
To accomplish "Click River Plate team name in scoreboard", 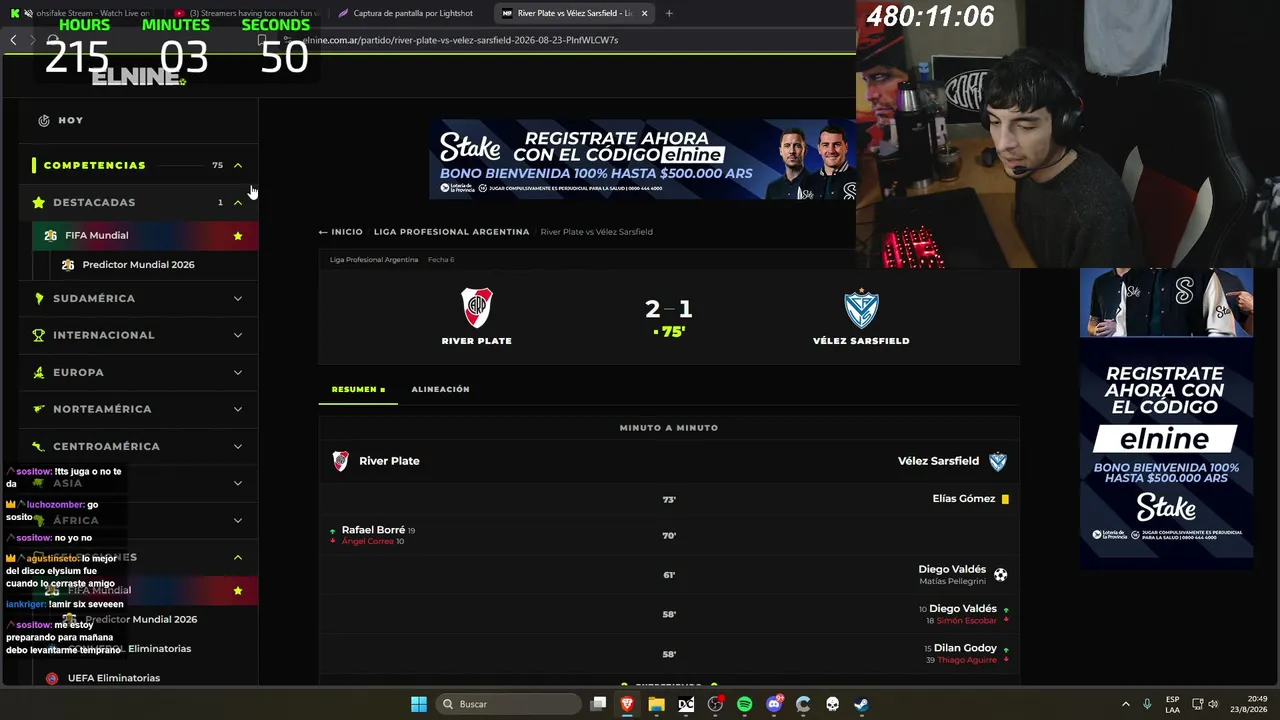I will (477, 341).
